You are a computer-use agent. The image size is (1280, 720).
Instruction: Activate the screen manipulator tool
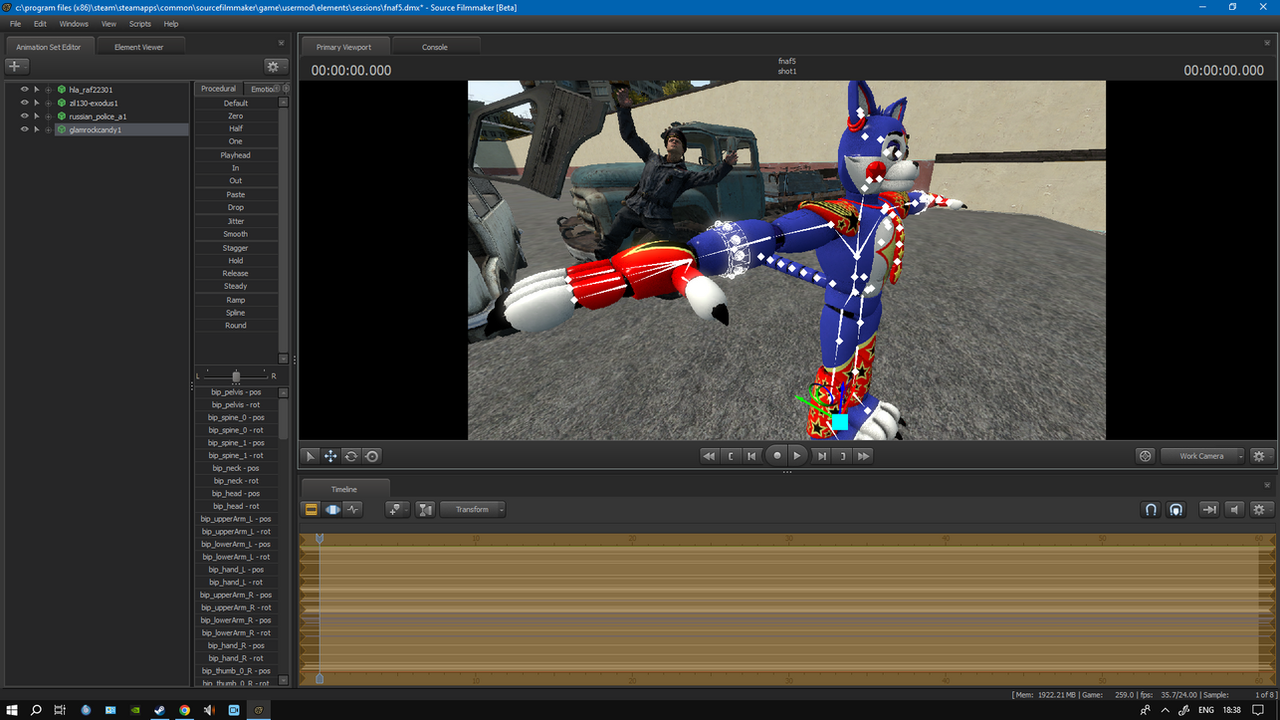coord(371,456)
